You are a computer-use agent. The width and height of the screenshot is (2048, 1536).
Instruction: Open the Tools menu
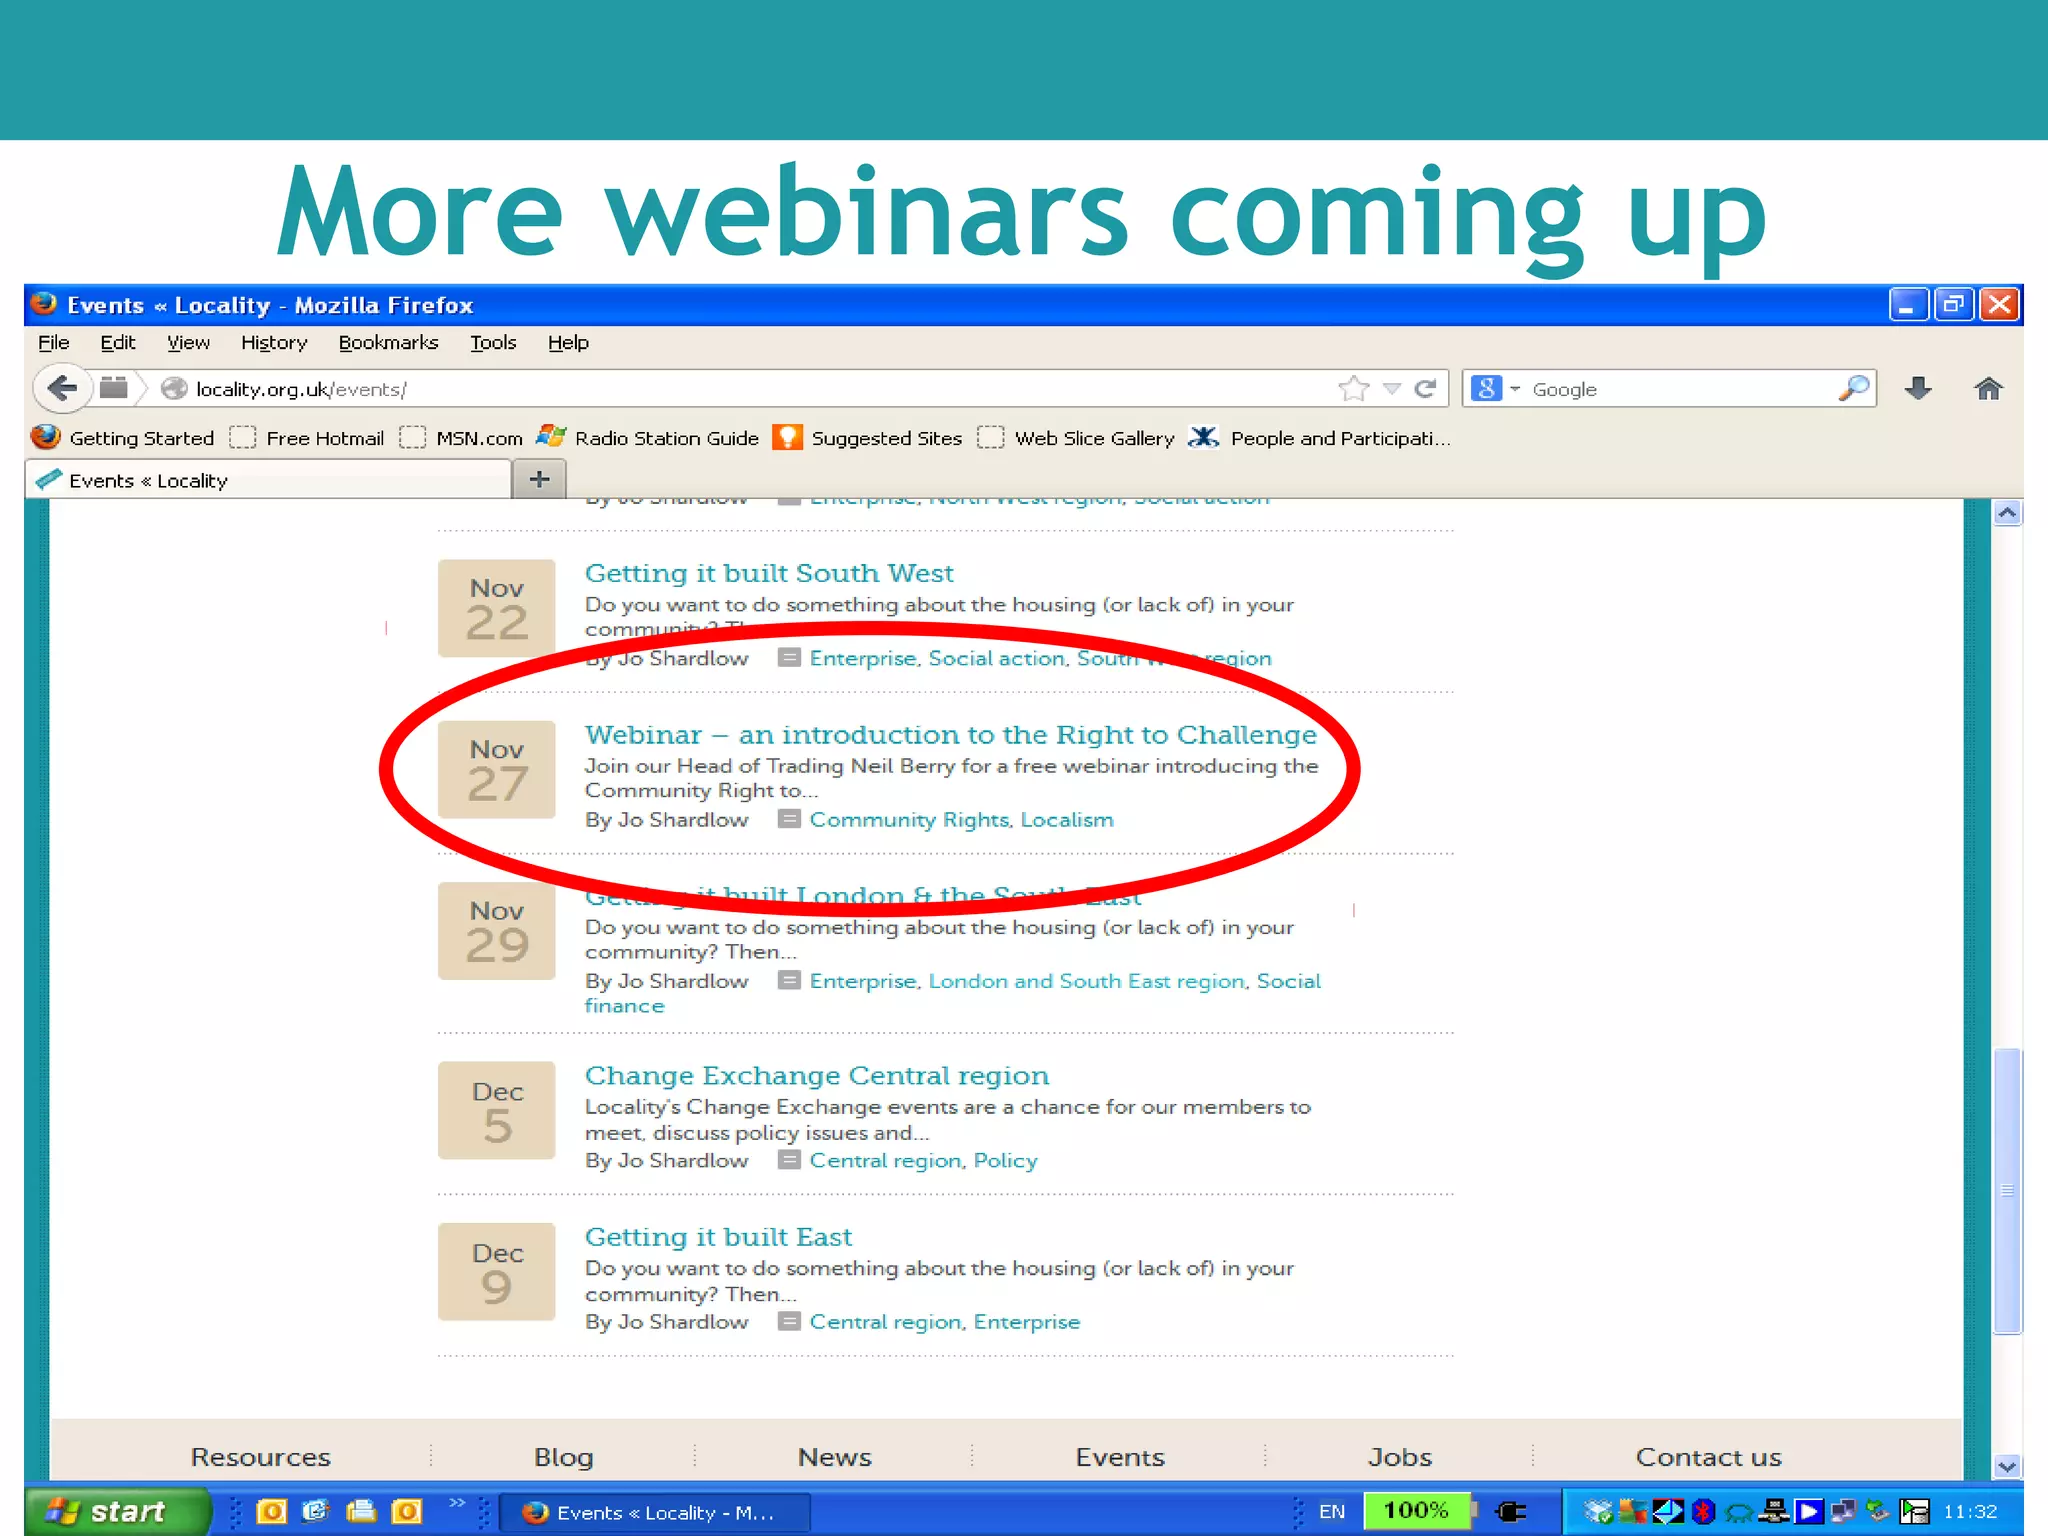coord(493,343)
